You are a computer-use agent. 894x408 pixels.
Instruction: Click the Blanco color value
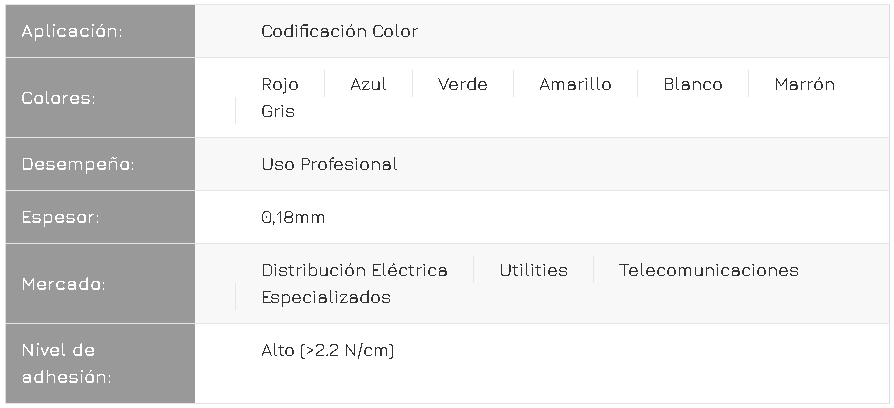tap(692, 84)
